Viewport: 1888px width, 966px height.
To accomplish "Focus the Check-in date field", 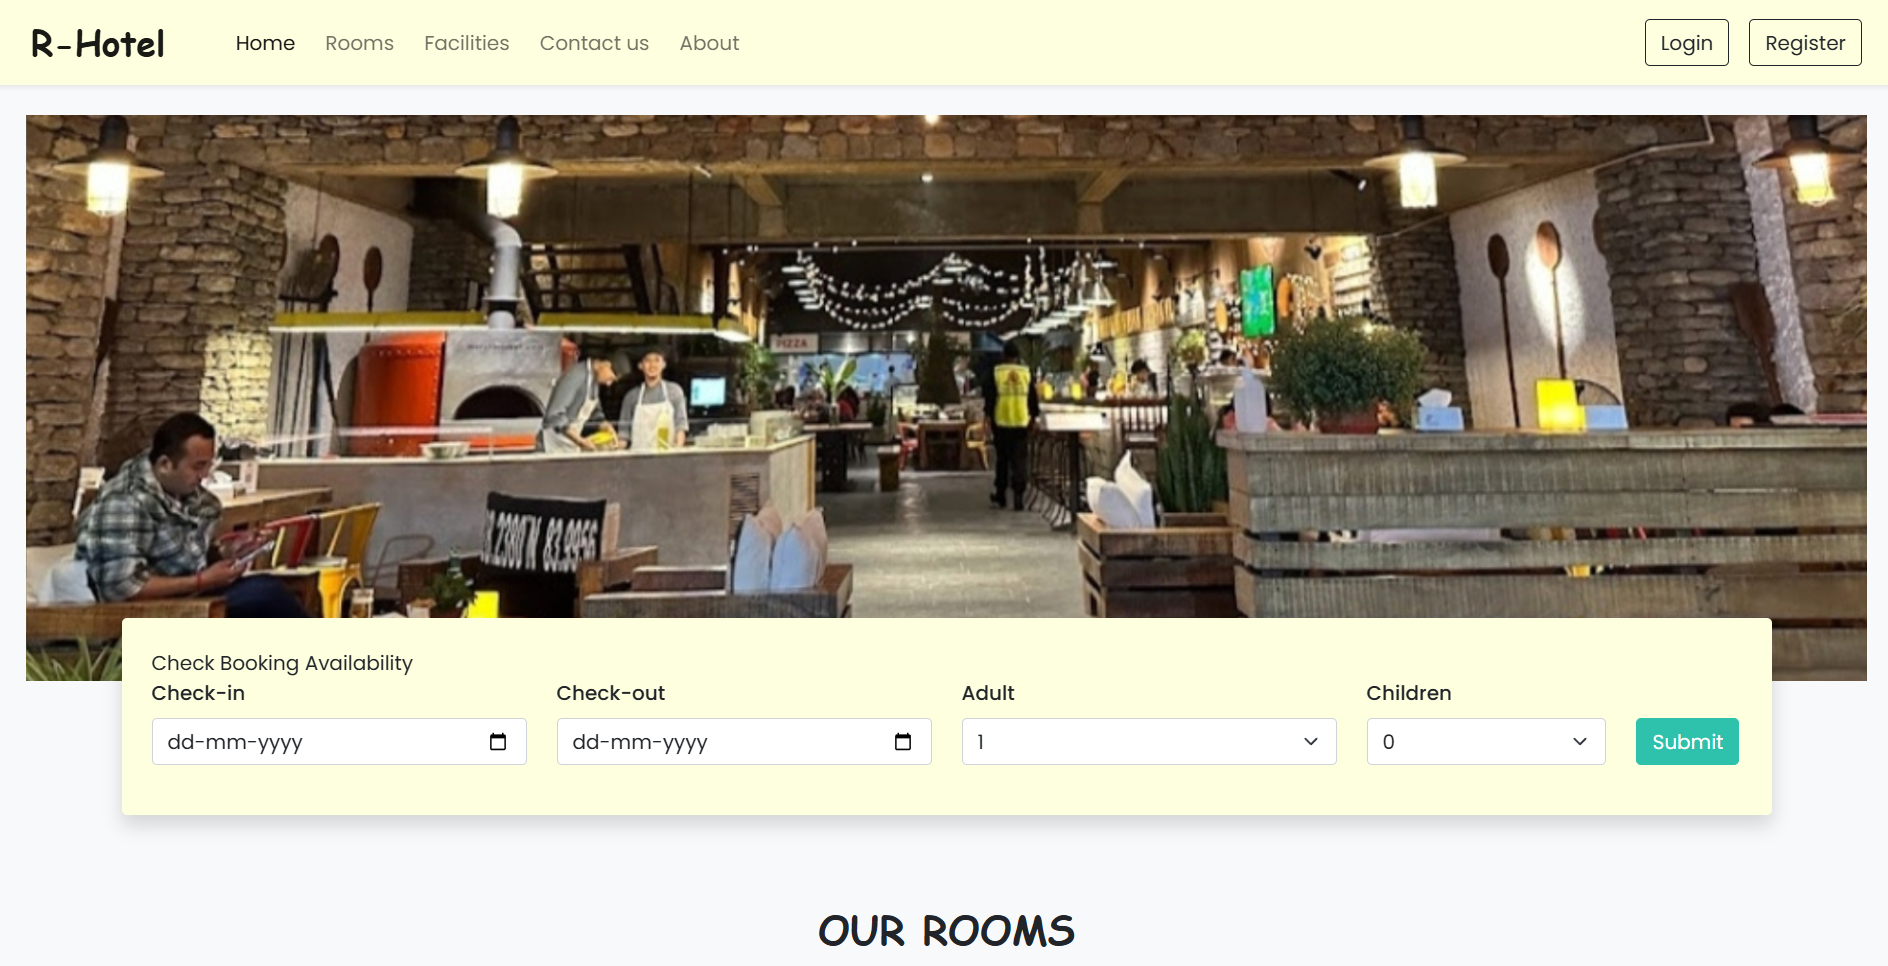I will click(x=339, y=742).
